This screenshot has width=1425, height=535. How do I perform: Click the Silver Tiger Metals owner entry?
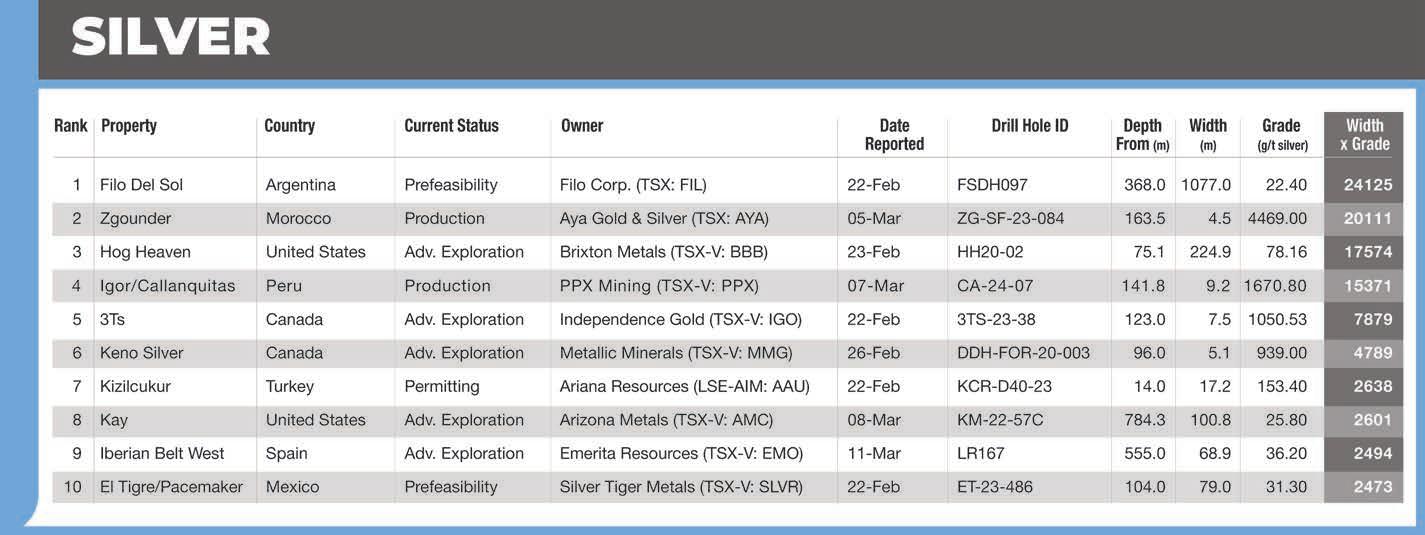(681, 487)
